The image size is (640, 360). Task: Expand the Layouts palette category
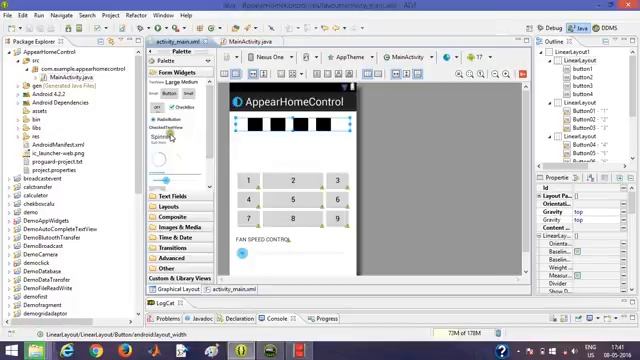(180, 207)
